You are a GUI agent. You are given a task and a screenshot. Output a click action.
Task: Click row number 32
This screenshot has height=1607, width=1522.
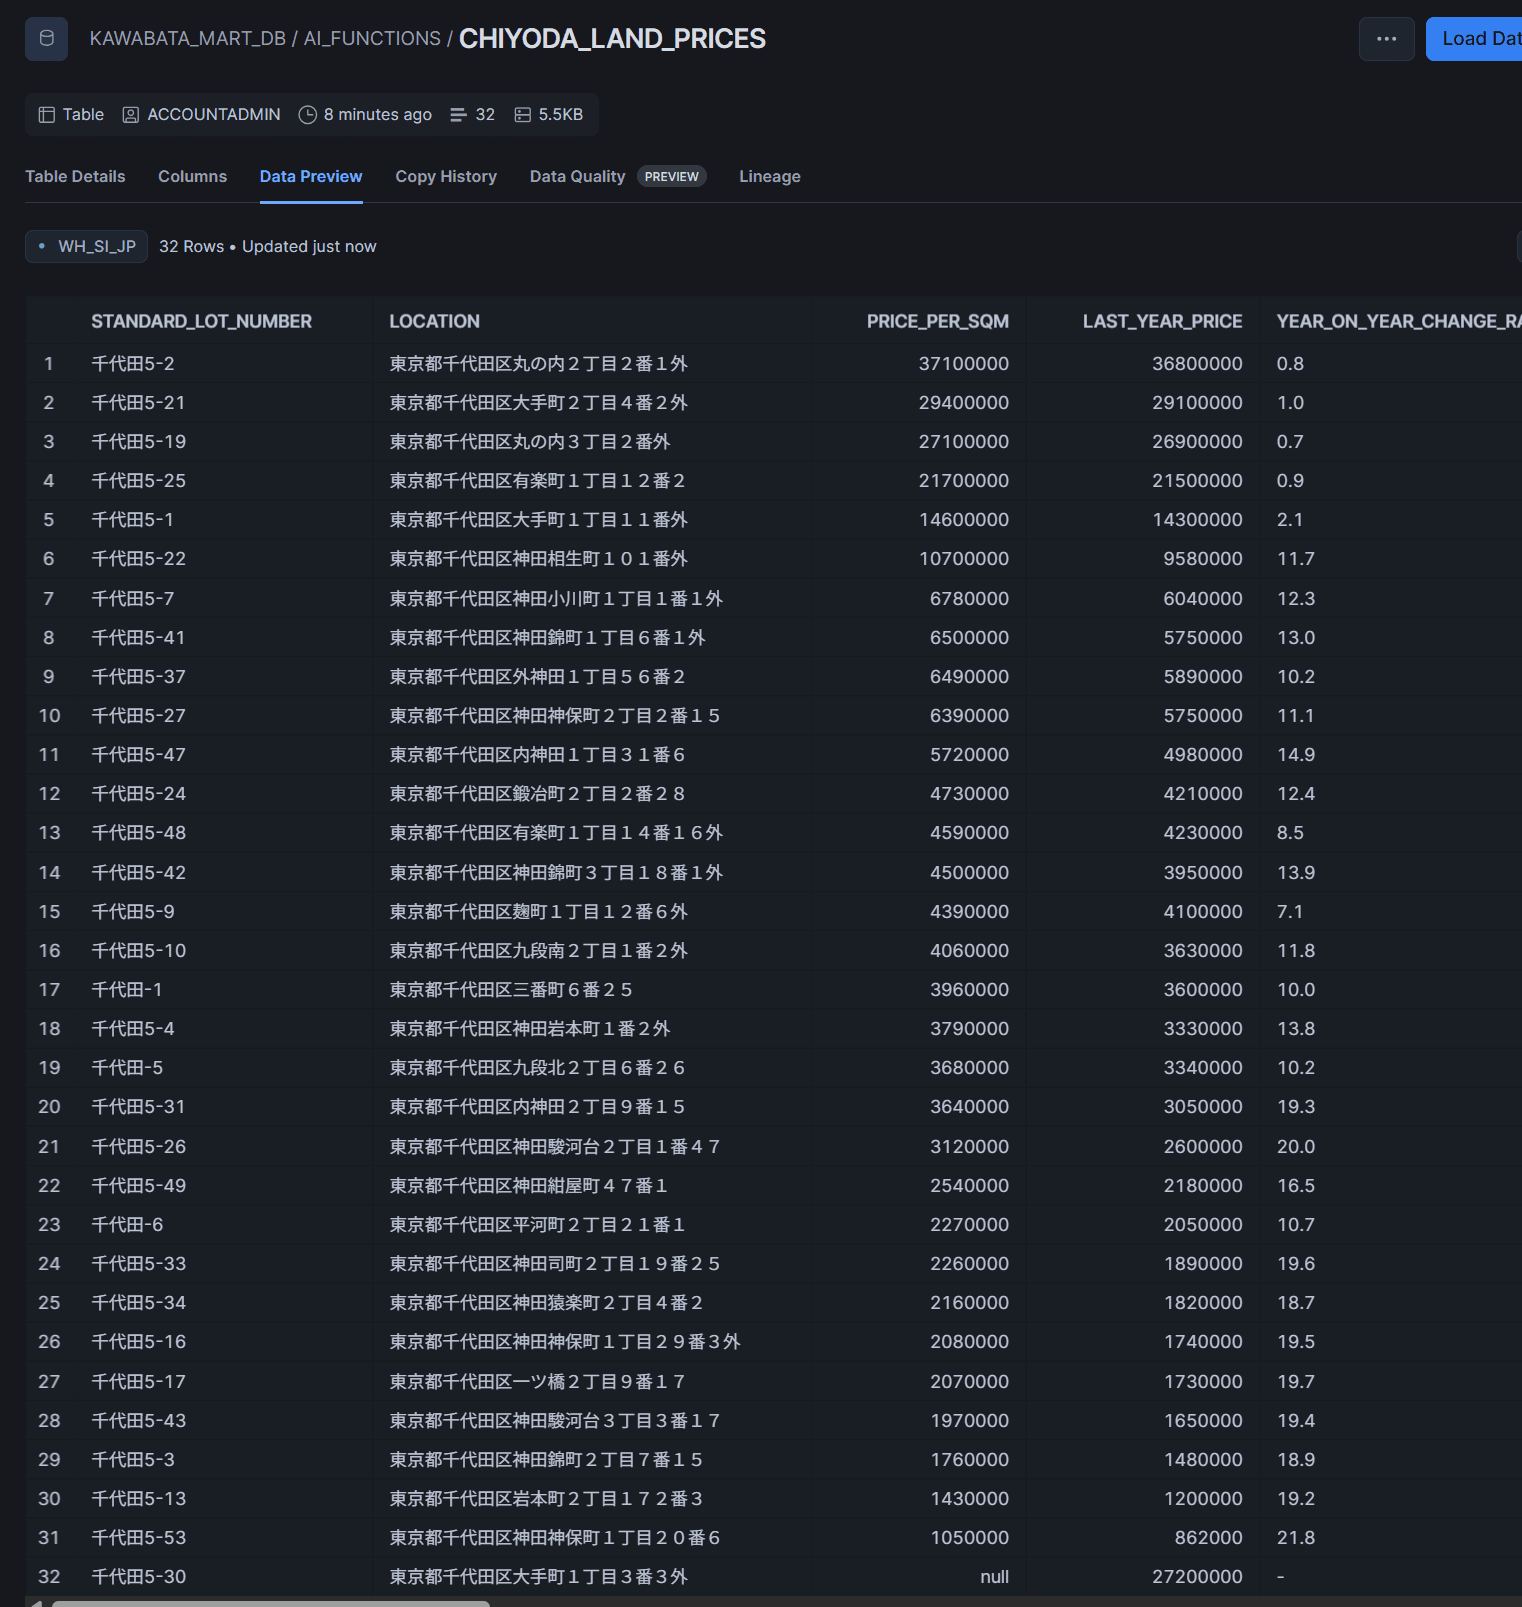tap(49, 1576)
